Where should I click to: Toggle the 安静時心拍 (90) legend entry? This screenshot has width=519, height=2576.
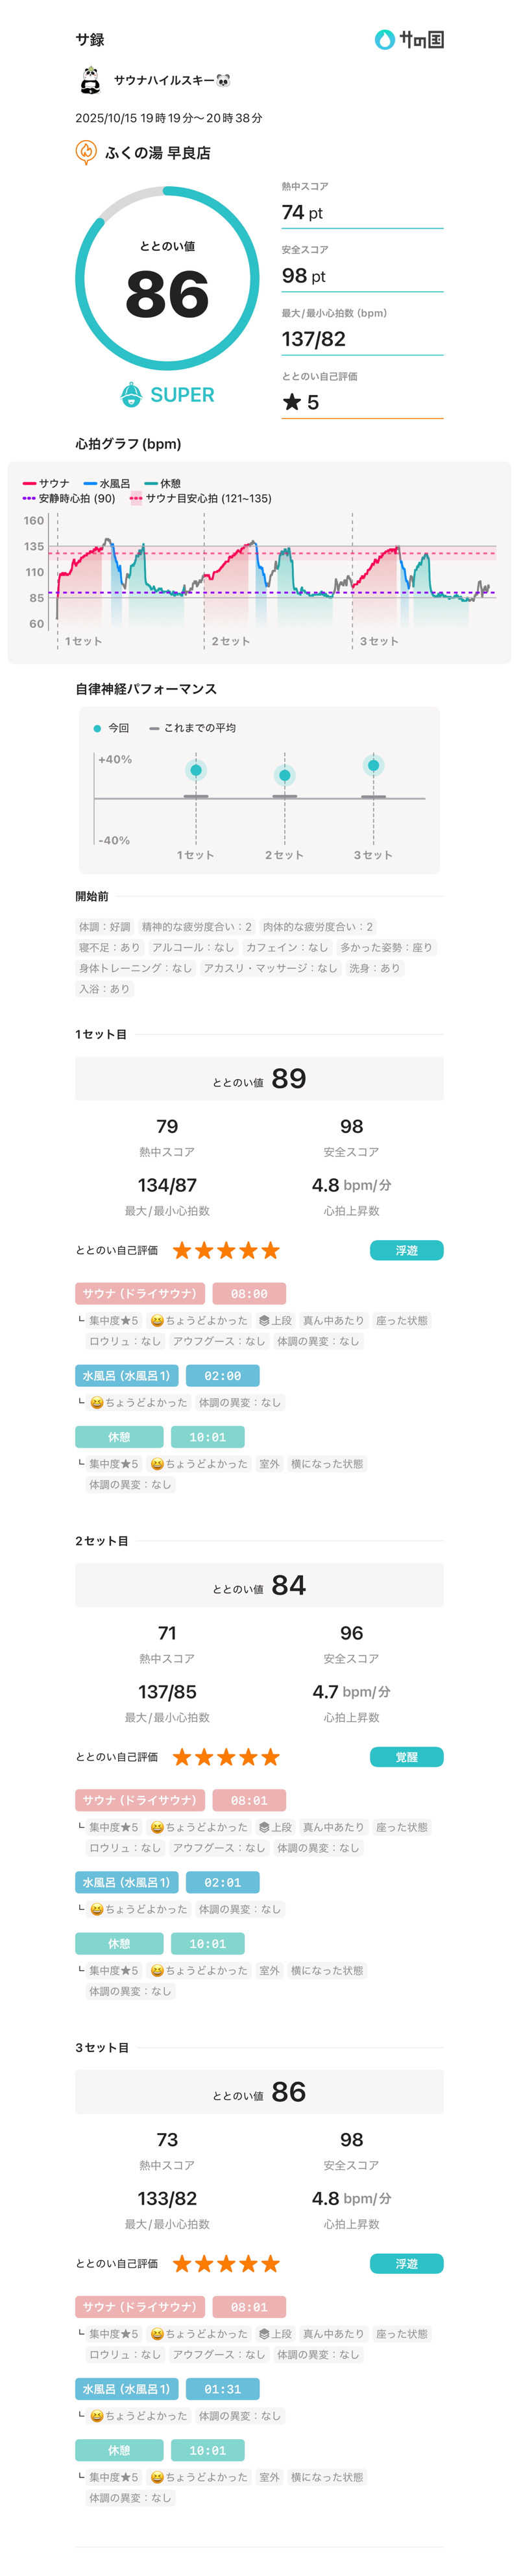[x=76, y=498]
